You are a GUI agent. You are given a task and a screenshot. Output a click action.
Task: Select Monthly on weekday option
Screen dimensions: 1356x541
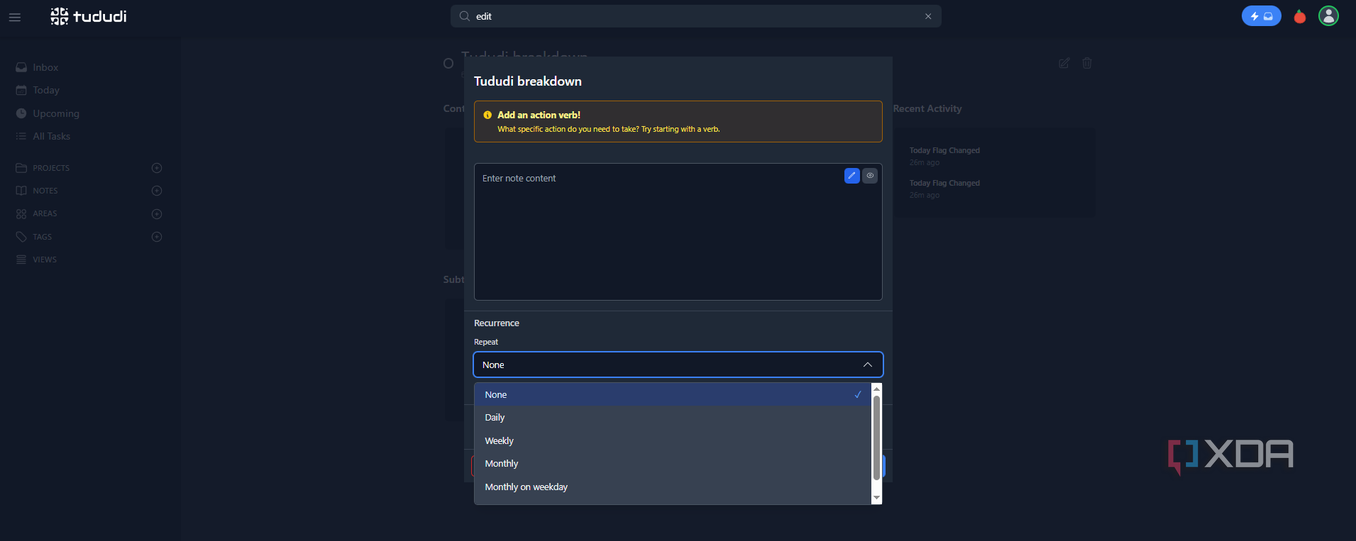673,487
